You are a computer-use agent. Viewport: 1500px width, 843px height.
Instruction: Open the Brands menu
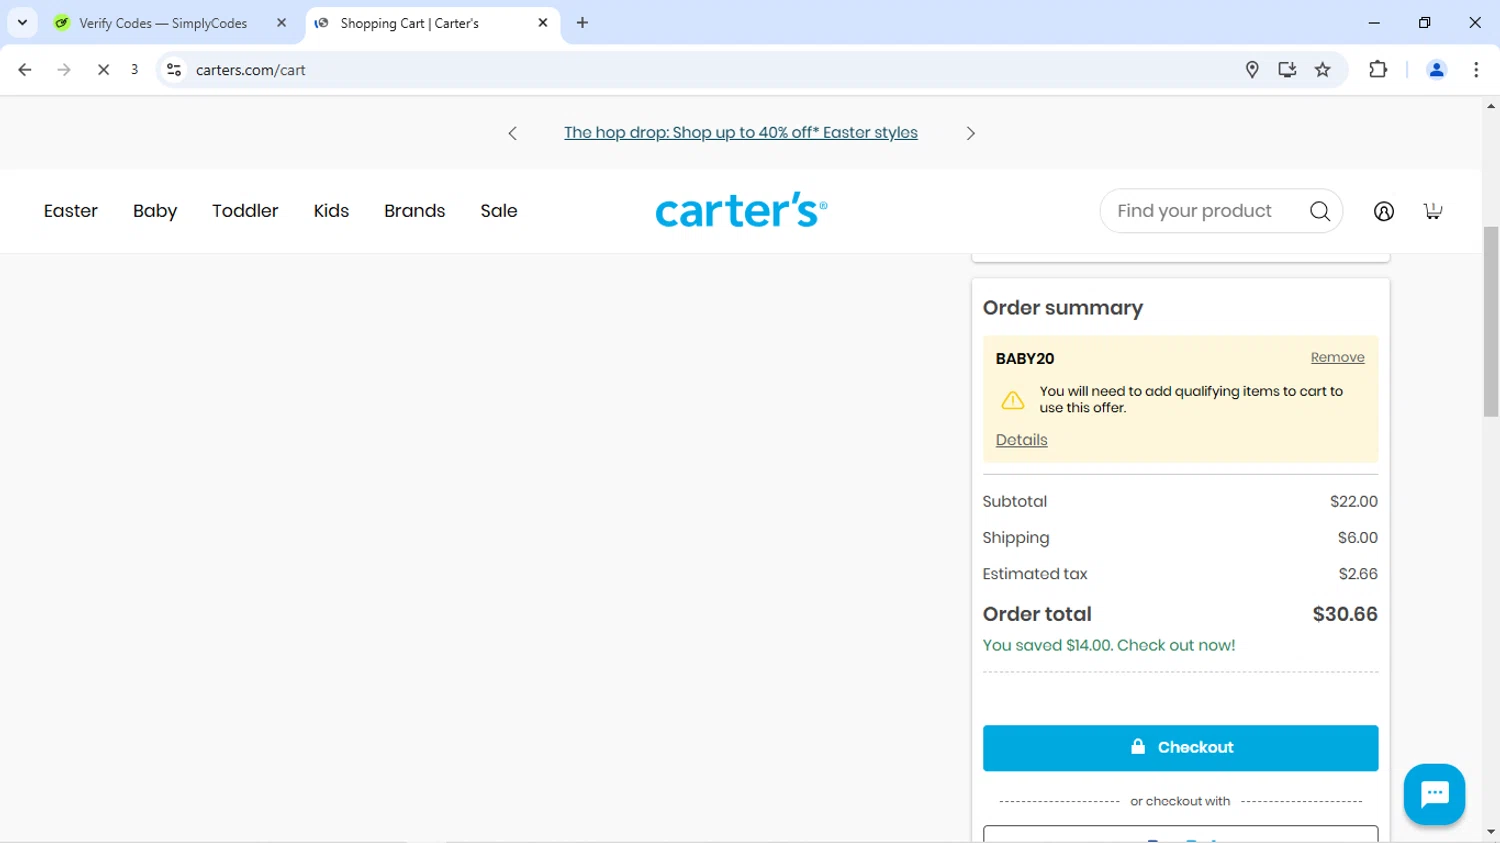pos(415,211)
